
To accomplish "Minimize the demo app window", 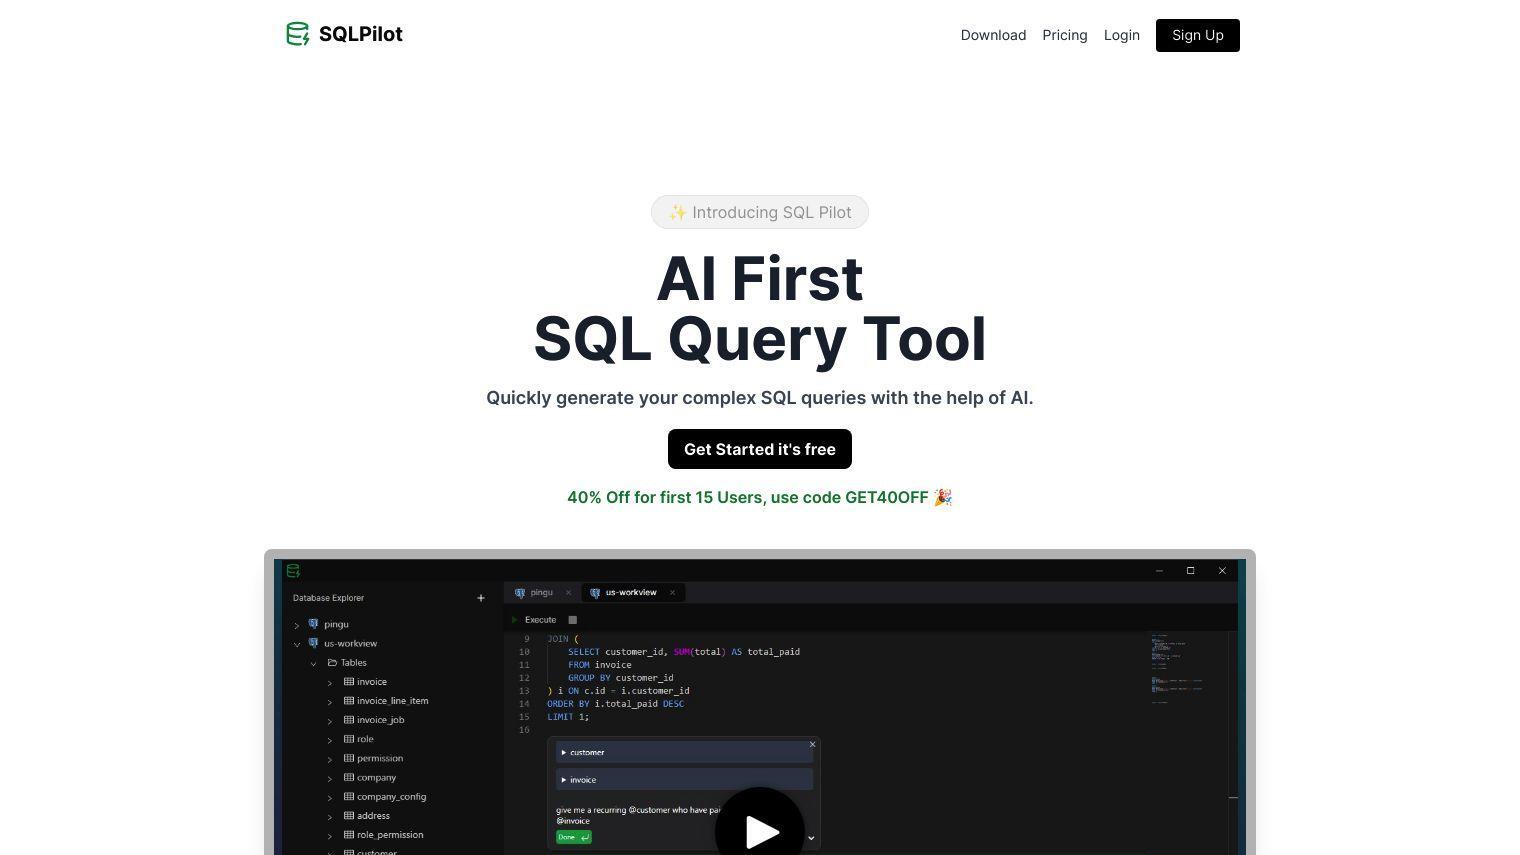I will click(1159, 571).
